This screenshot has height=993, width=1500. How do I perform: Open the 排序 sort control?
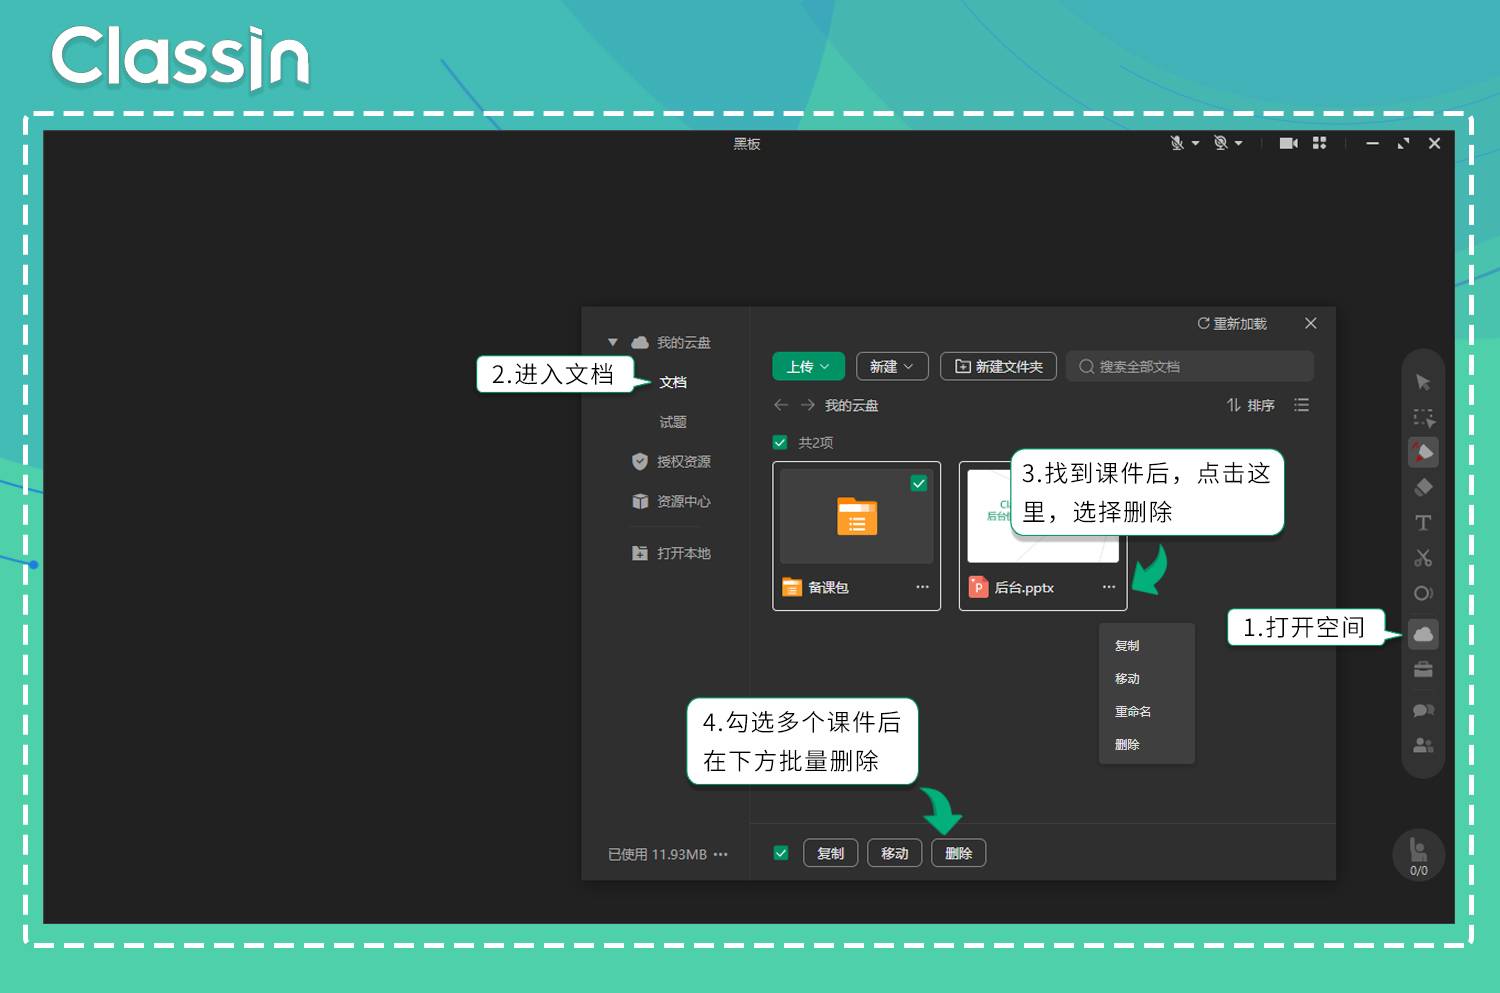point(1251,405)
